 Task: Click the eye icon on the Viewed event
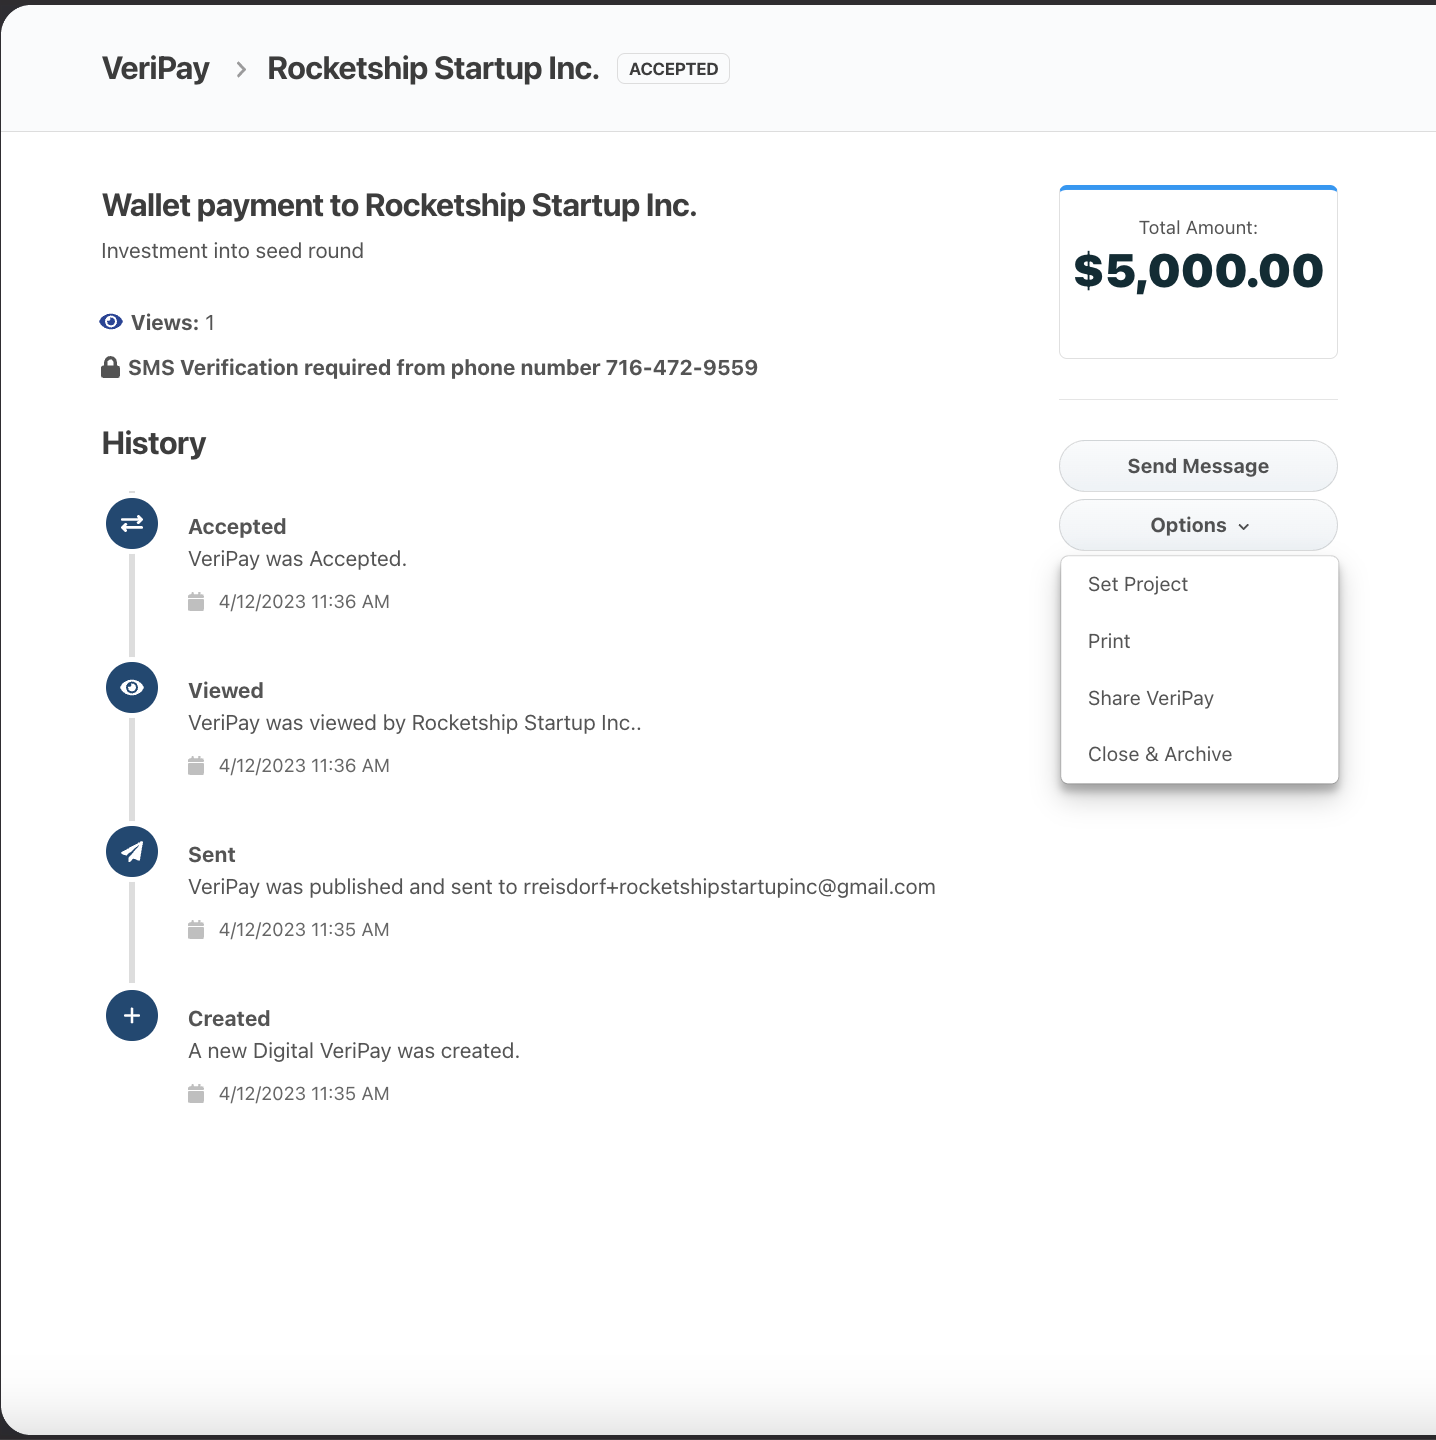(x=131, y=687)
